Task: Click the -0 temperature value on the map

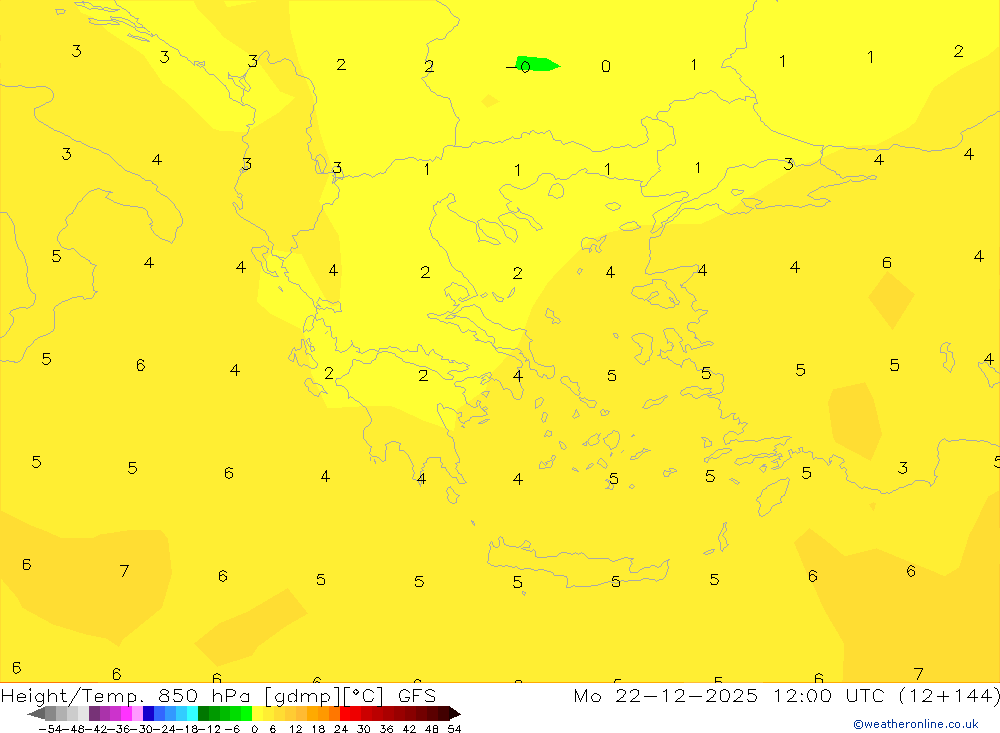Action: coord(518,66)
